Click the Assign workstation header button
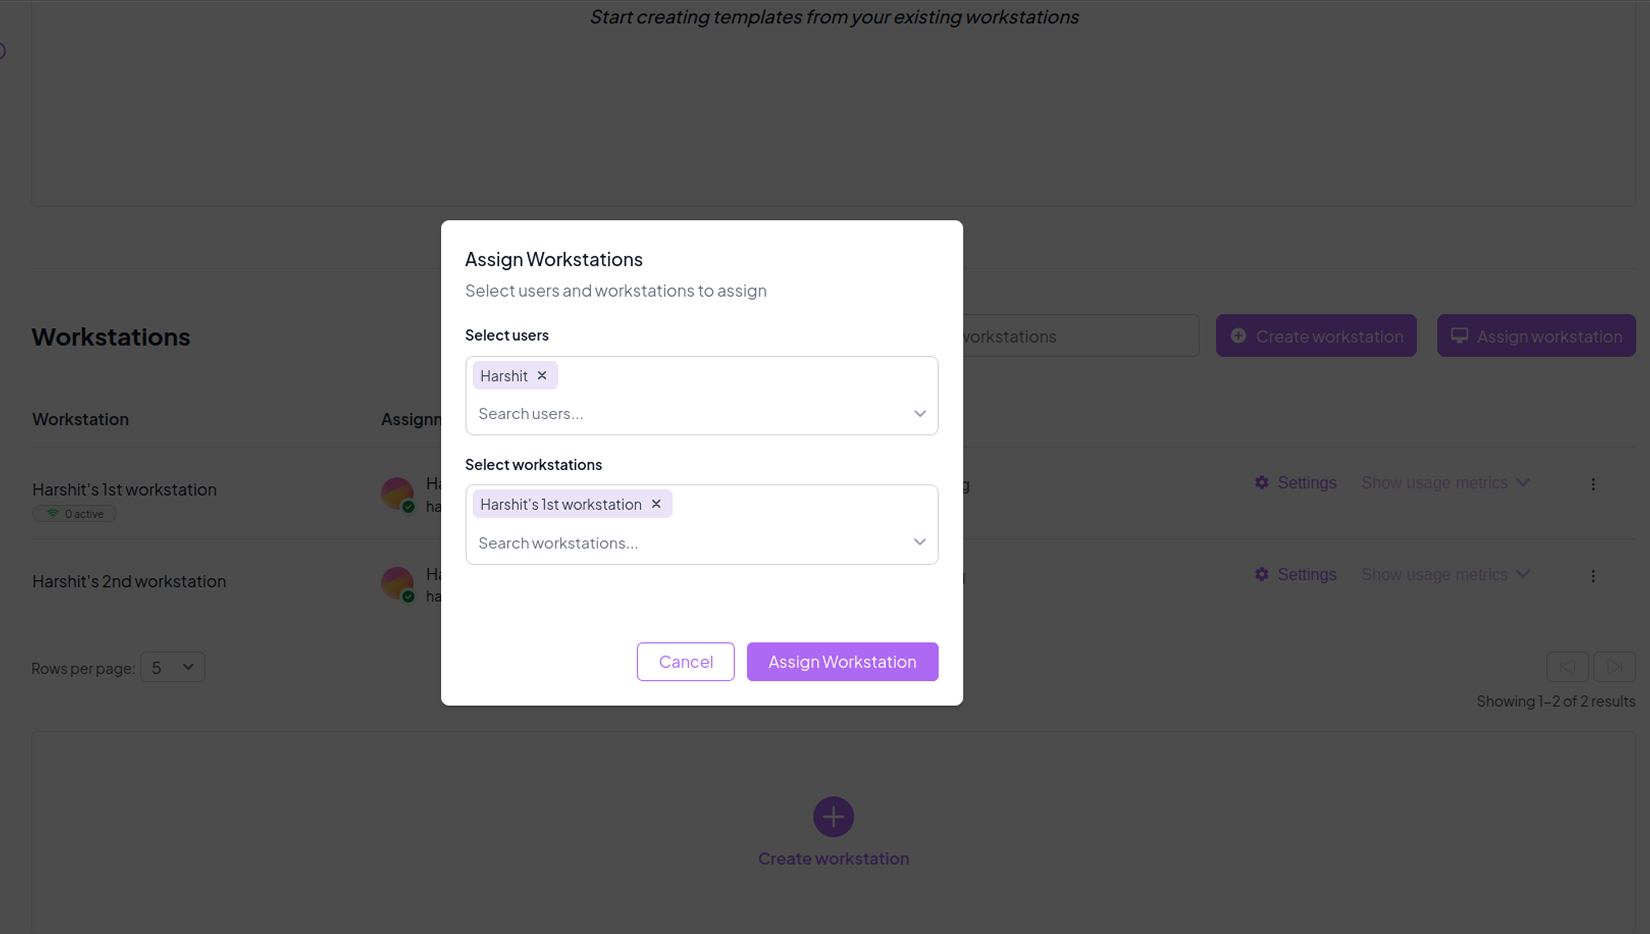The image size is (1650, 934). point(1536,336)
